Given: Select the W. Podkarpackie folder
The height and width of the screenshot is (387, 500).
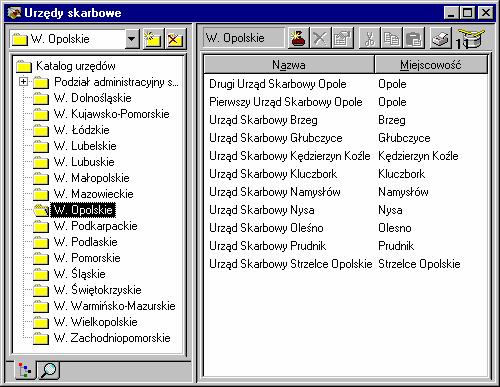Looking at the screenshot, I should [85, 226].
